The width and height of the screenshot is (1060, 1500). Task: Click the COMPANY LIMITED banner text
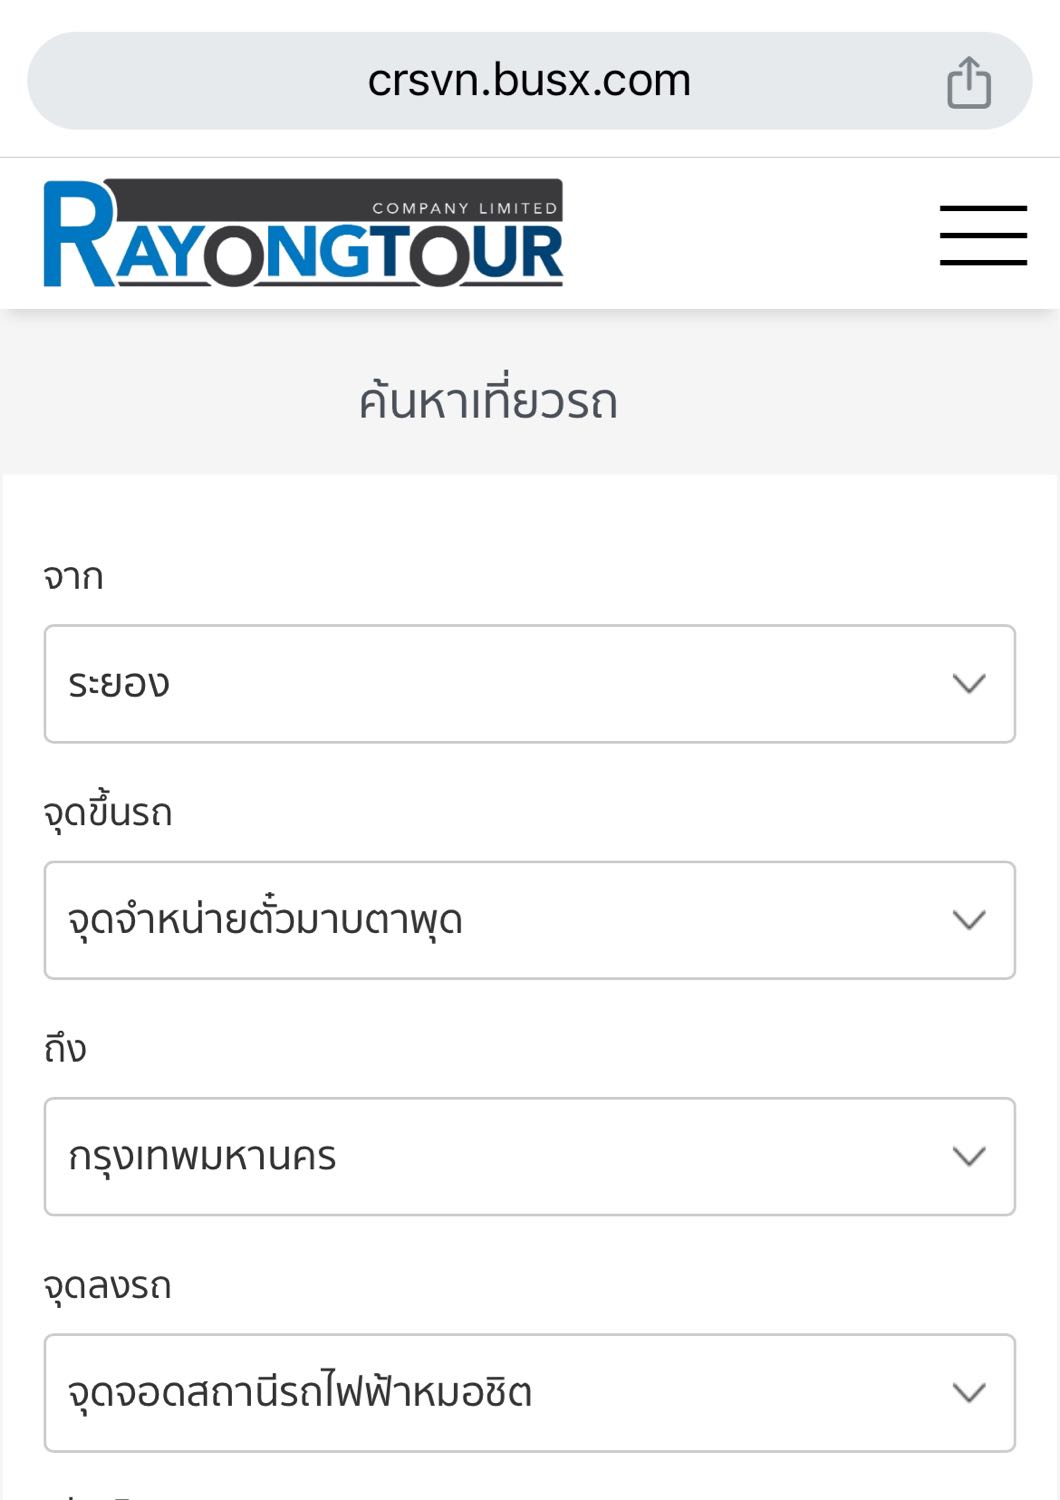[x=464, y=208]
